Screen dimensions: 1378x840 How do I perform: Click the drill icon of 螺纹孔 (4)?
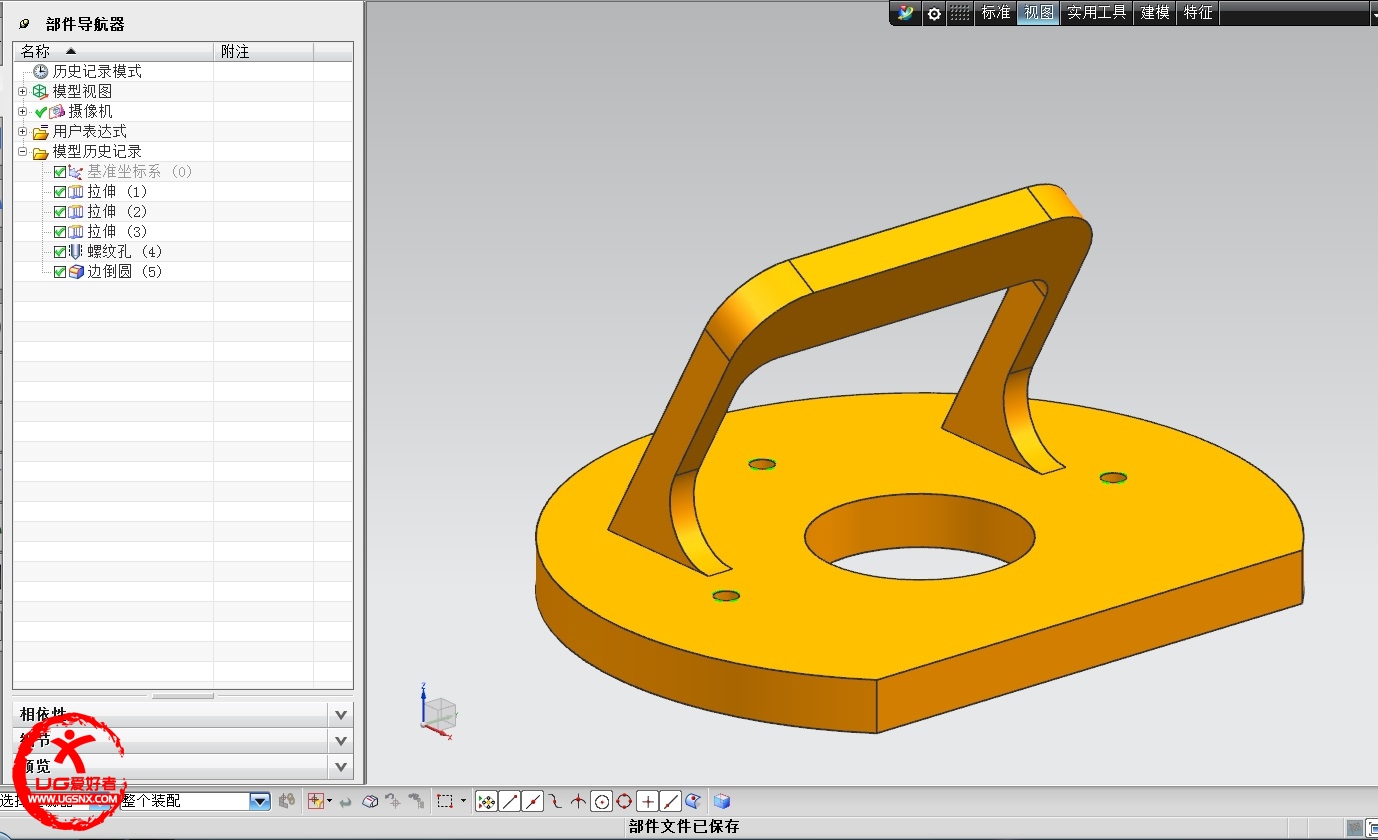[76, 251]
